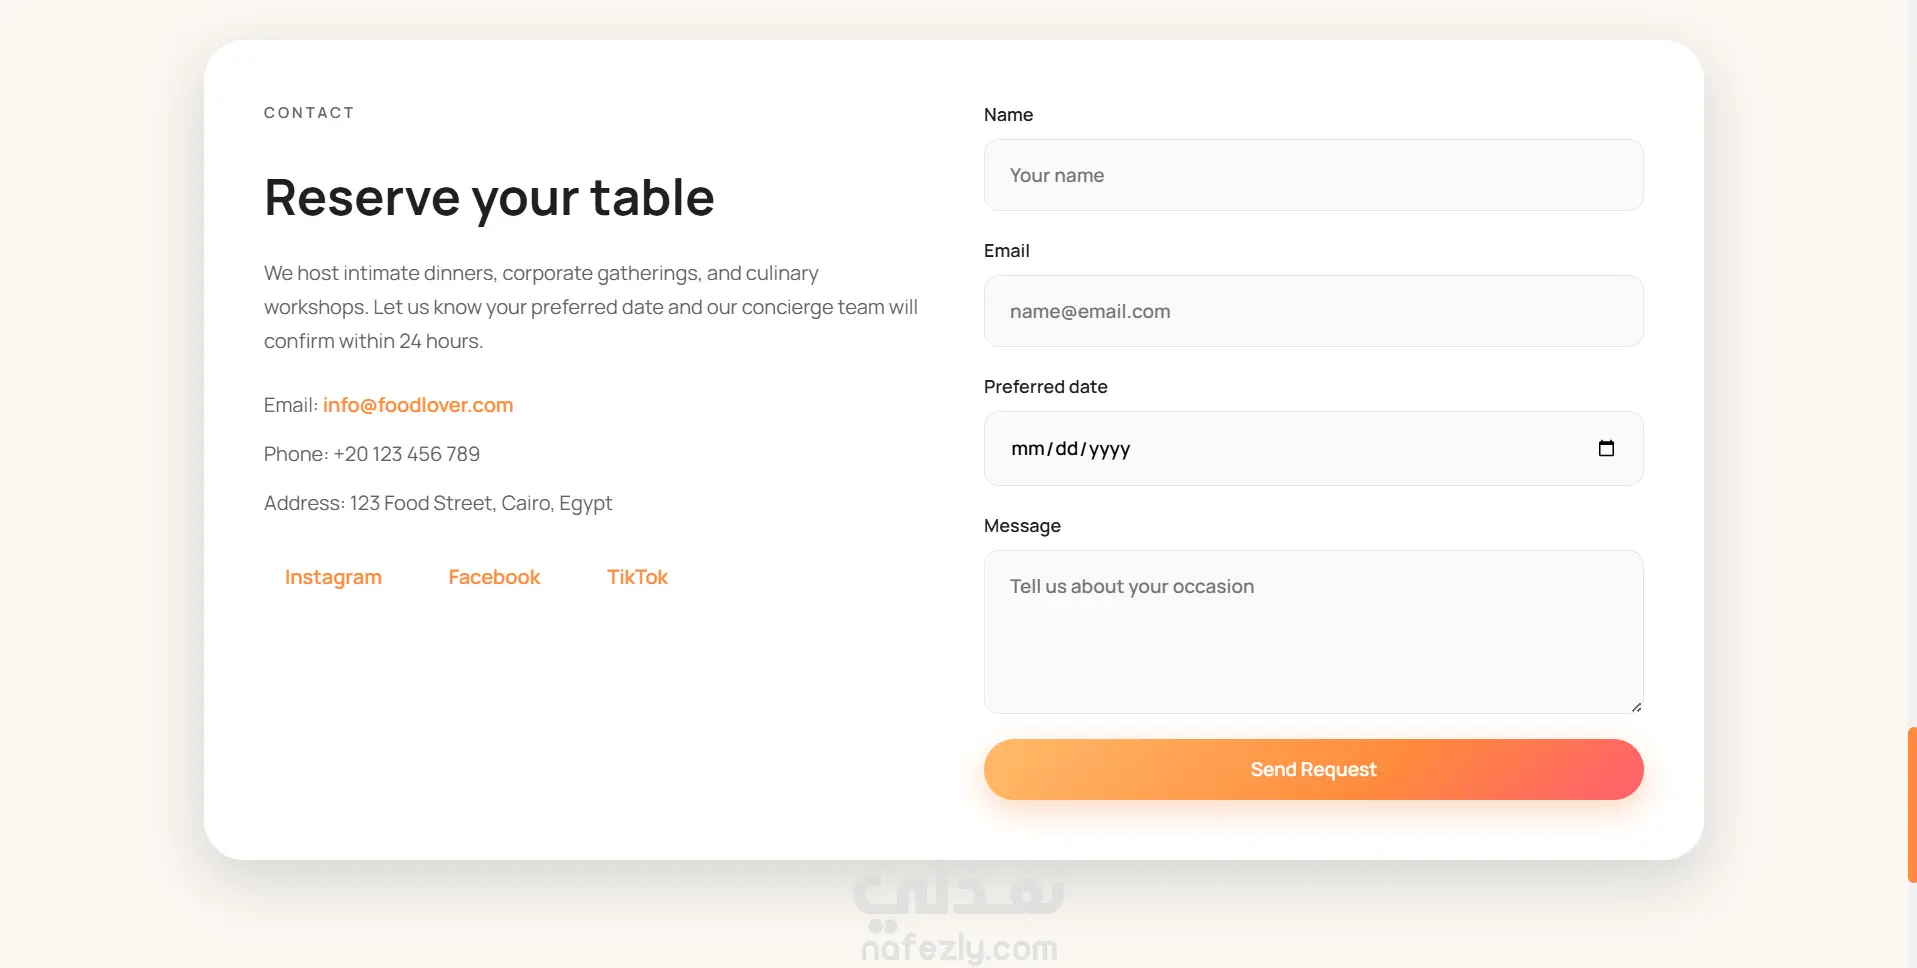This screenshot has width=1917, height=968.
Task: Click the name@email.com email field
Action: 1313,311
